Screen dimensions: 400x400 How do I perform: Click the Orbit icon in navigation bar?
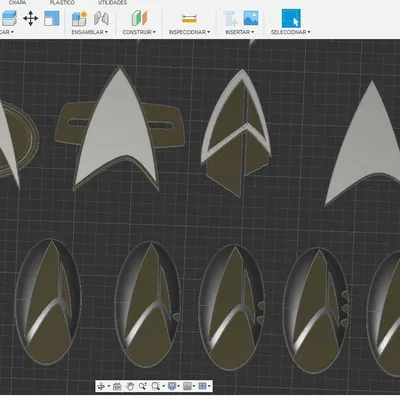(x=100, y=386)
